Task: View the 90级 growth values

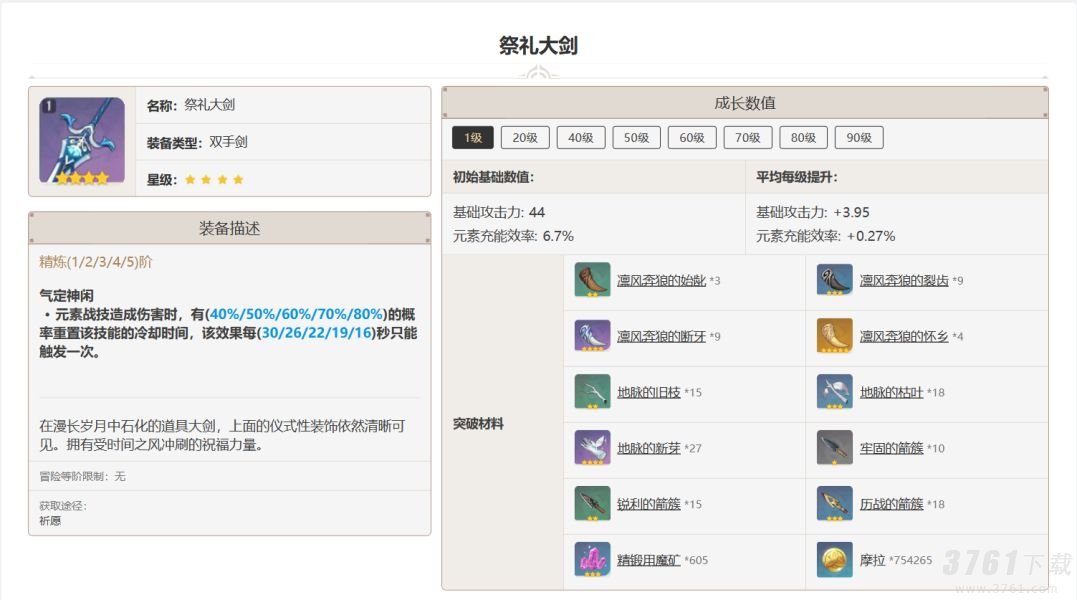Action: click(x=859, y=138)
